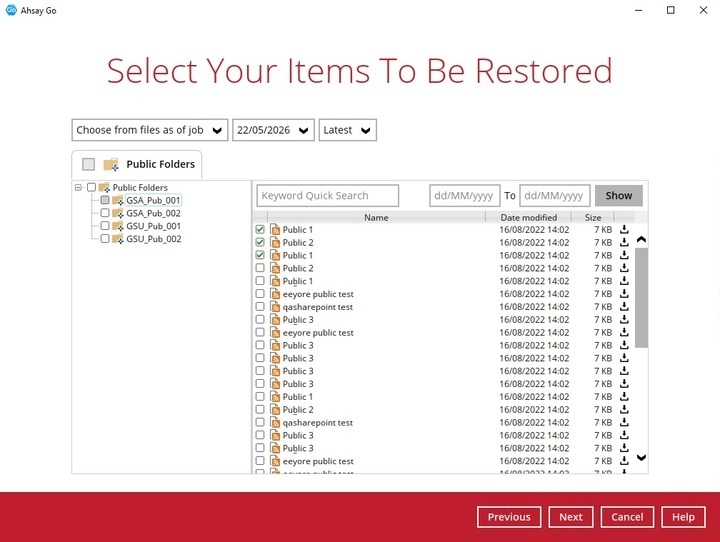
Task: Select GSU_Pub_002 in the folder tree
Action: (x=153, y=239)
